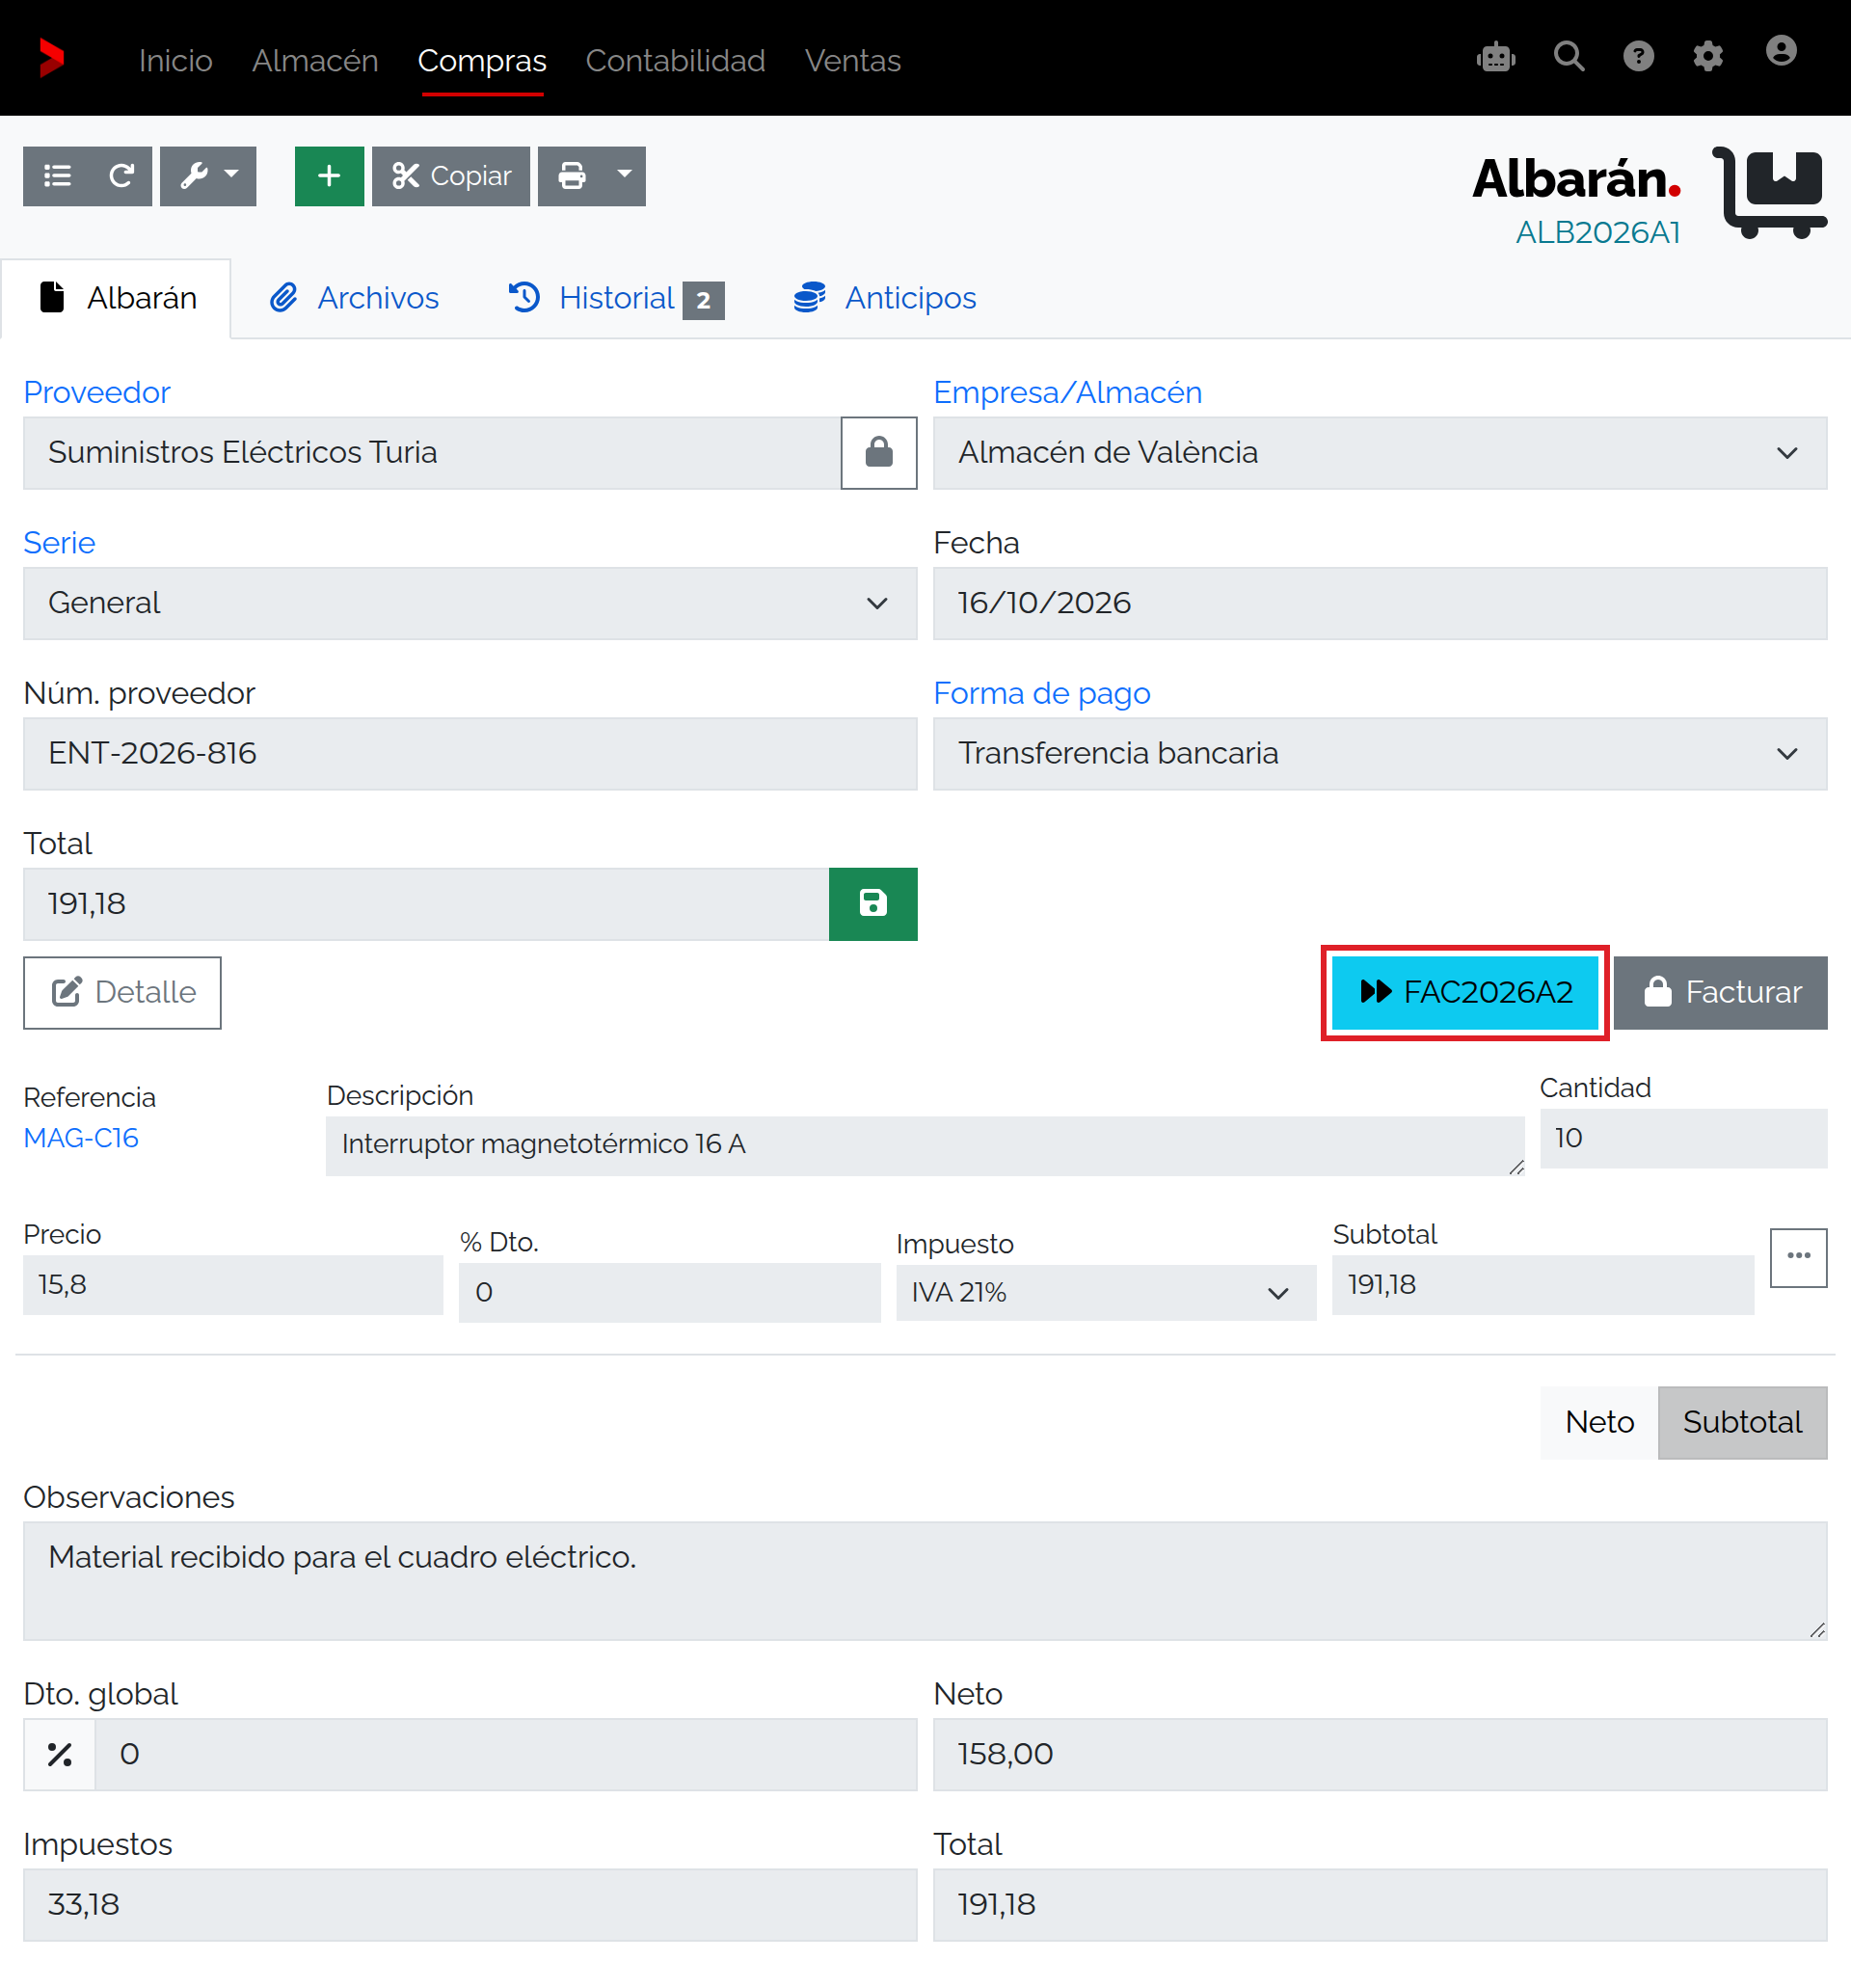The height and width of the screenshot is (1988, 1851).
Task: Open the help question mark icon
Action: (x=1638, y=57)
